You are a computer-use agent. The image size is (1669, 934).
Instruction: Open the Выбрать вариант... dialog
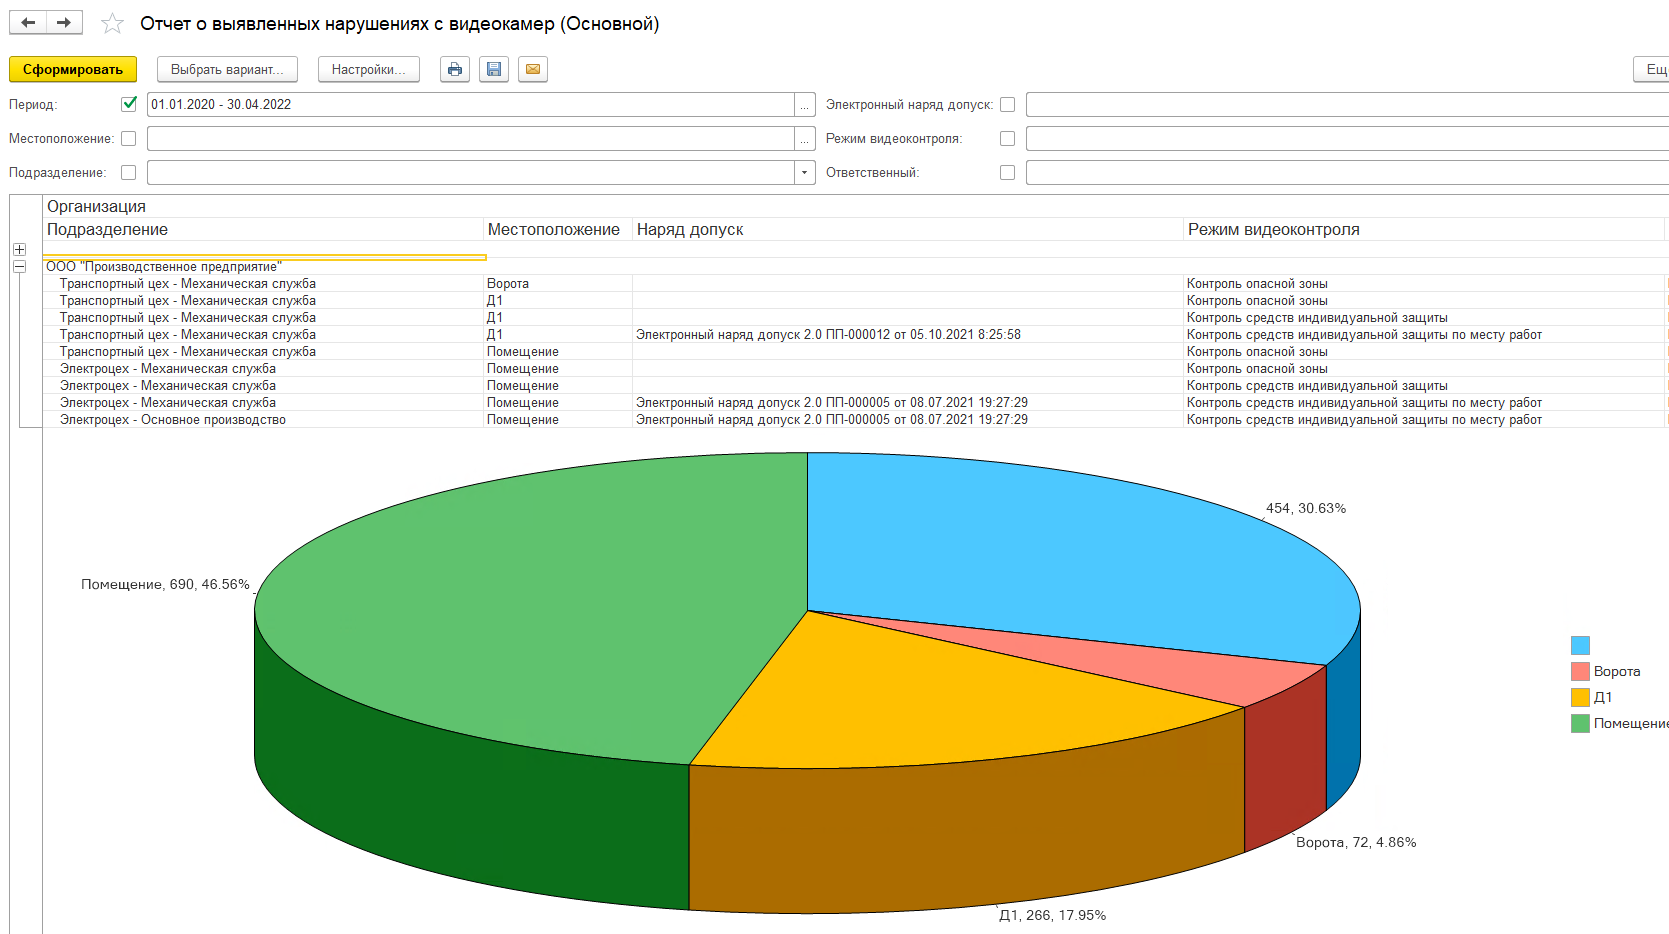click(x=227, y=69)
